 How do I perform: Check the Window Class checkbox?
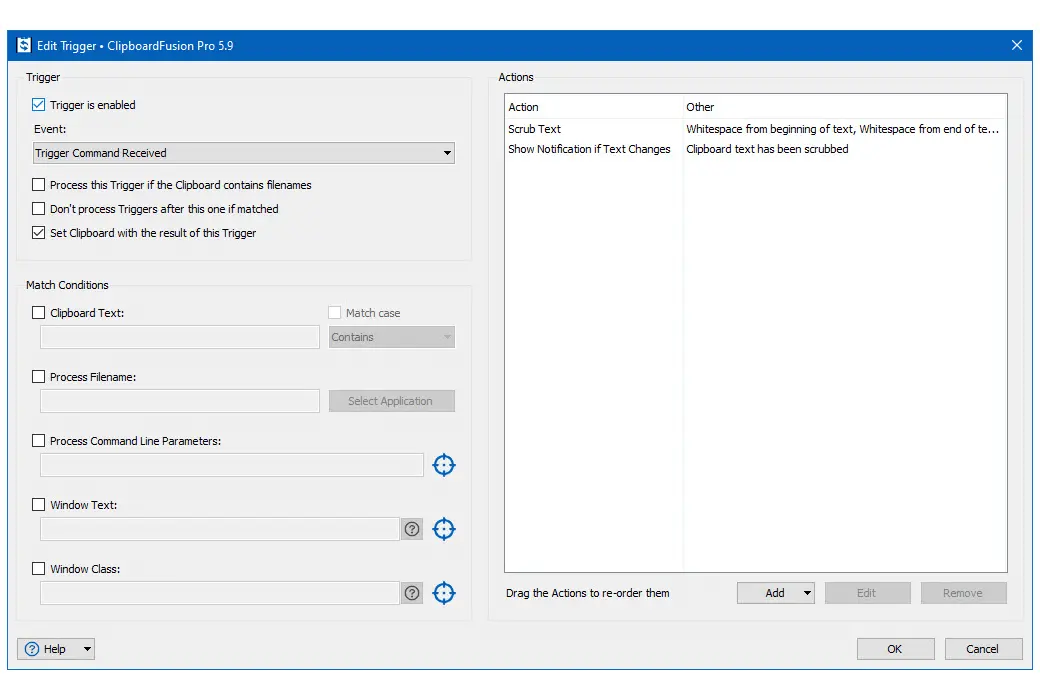(38, 569)
